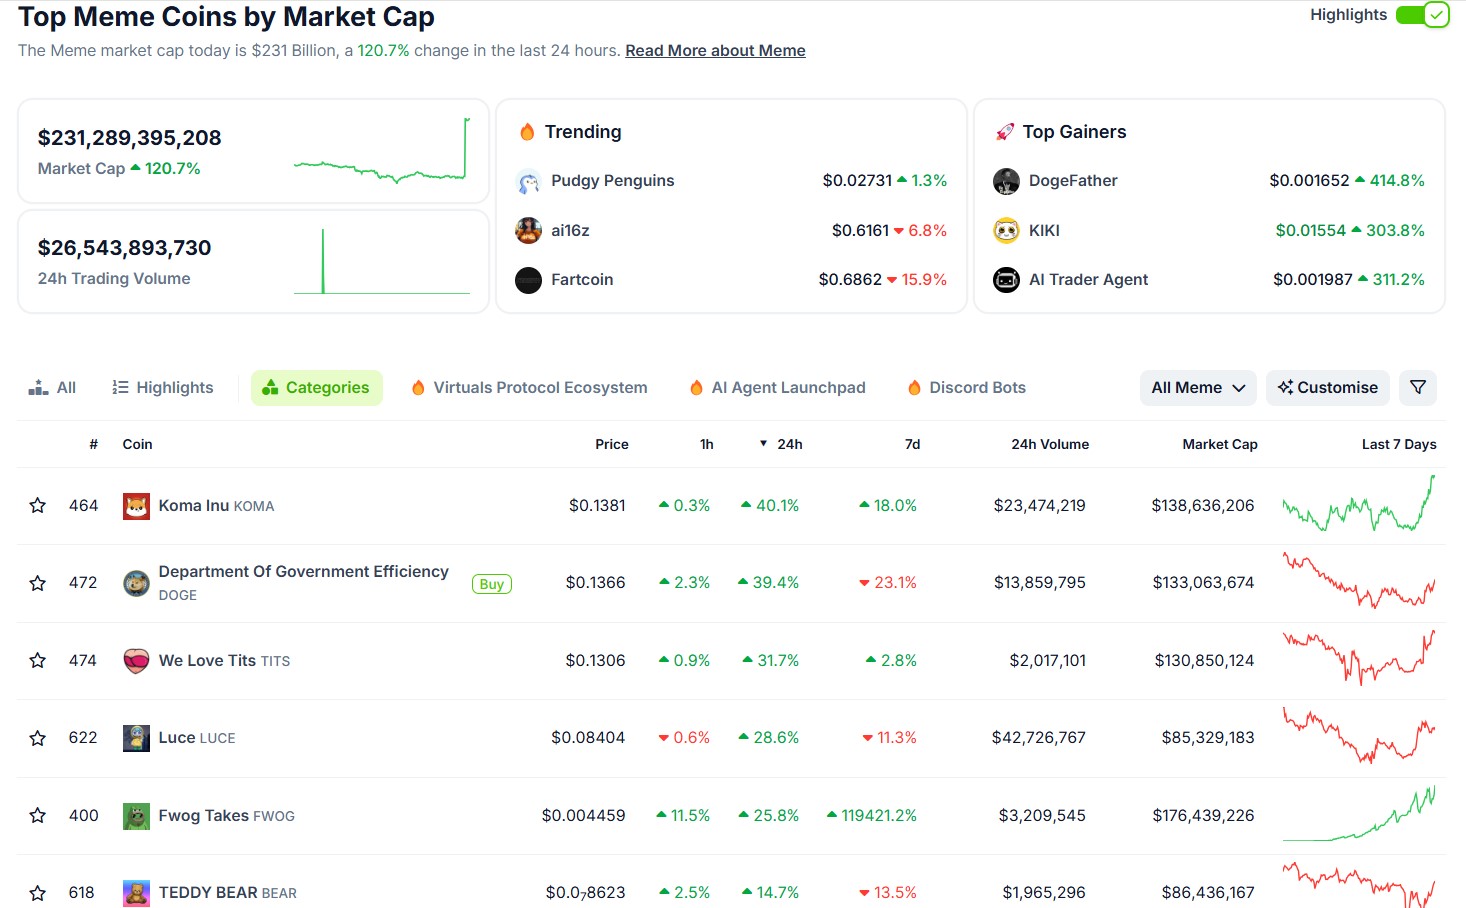The image size is (1466, 908).
Task: Open Koma Inu 7-day sparkline
Action: point(1359,504)
